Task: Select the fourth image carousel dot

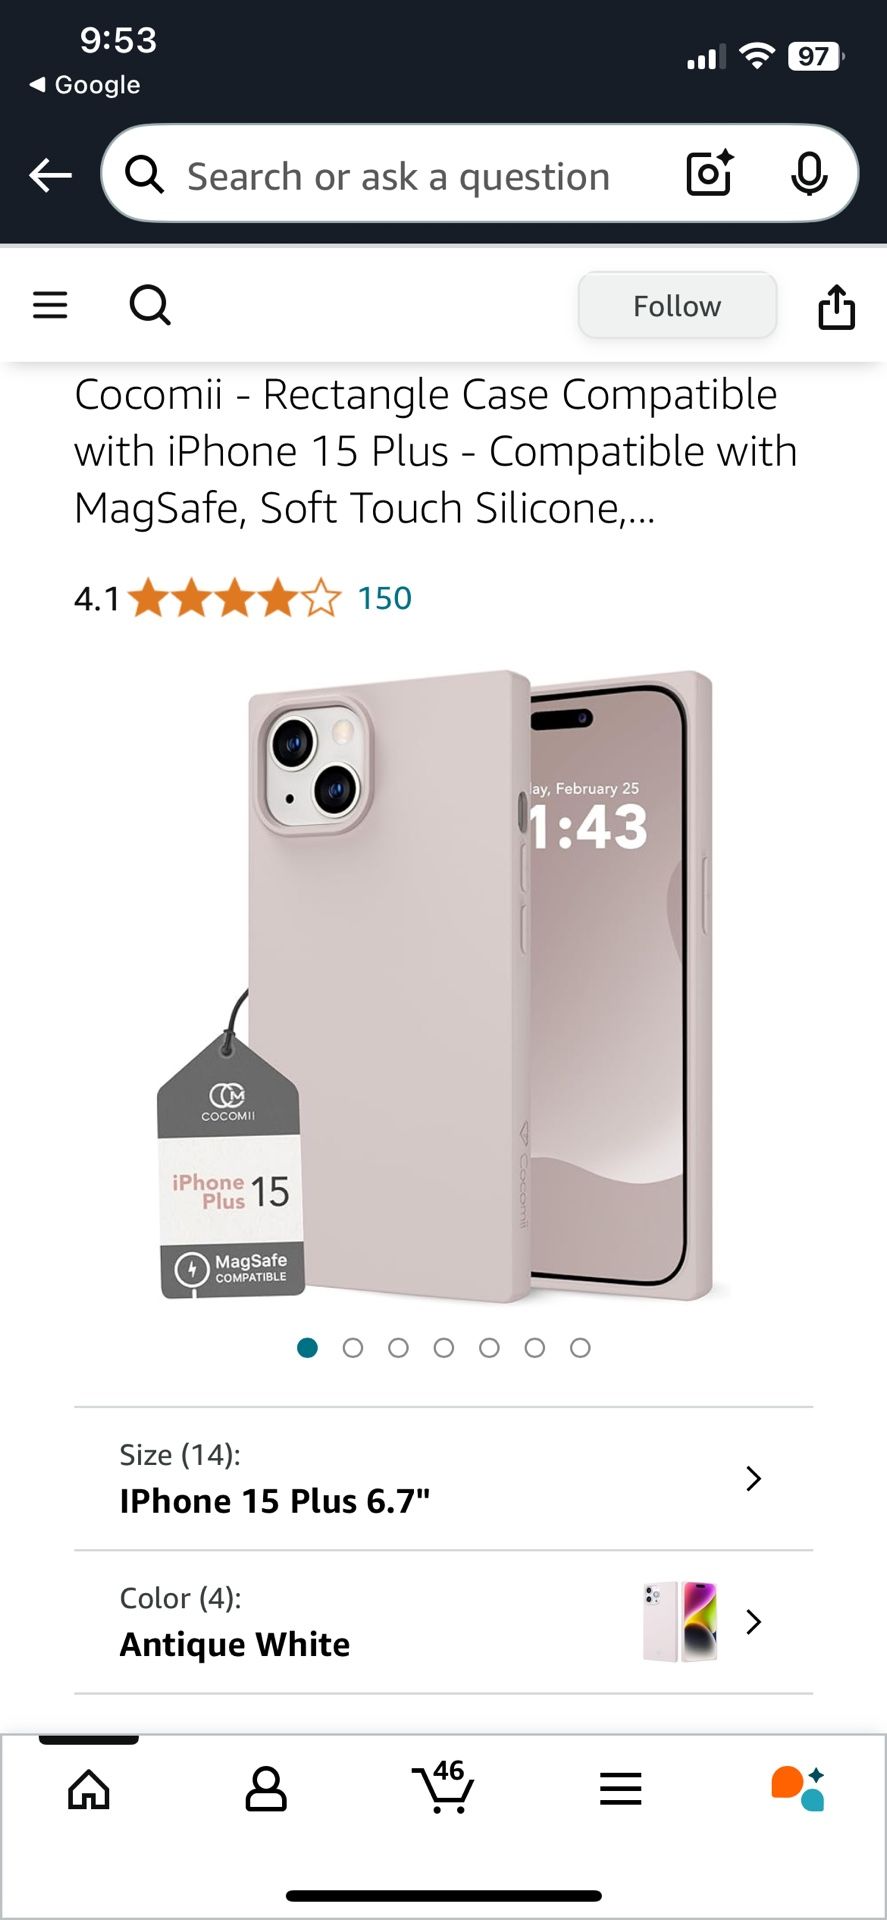Action: point(444,1348)
